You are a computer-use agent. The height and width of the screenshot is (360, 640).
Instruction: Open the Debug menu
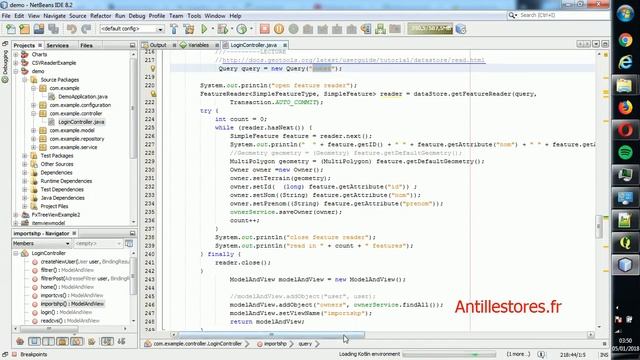[137, 16]
